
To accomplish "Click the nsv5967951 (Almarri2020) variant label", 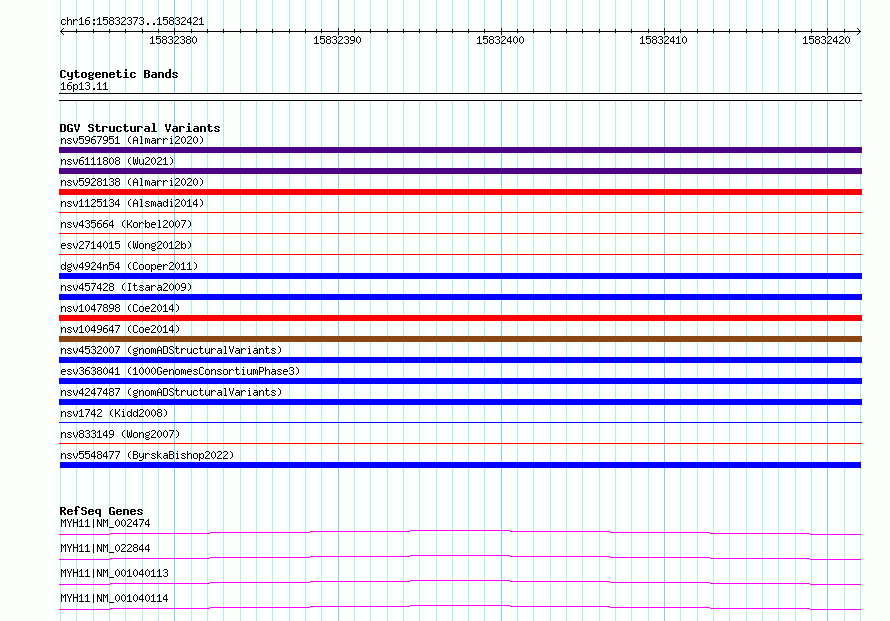I will pos(132,140).
